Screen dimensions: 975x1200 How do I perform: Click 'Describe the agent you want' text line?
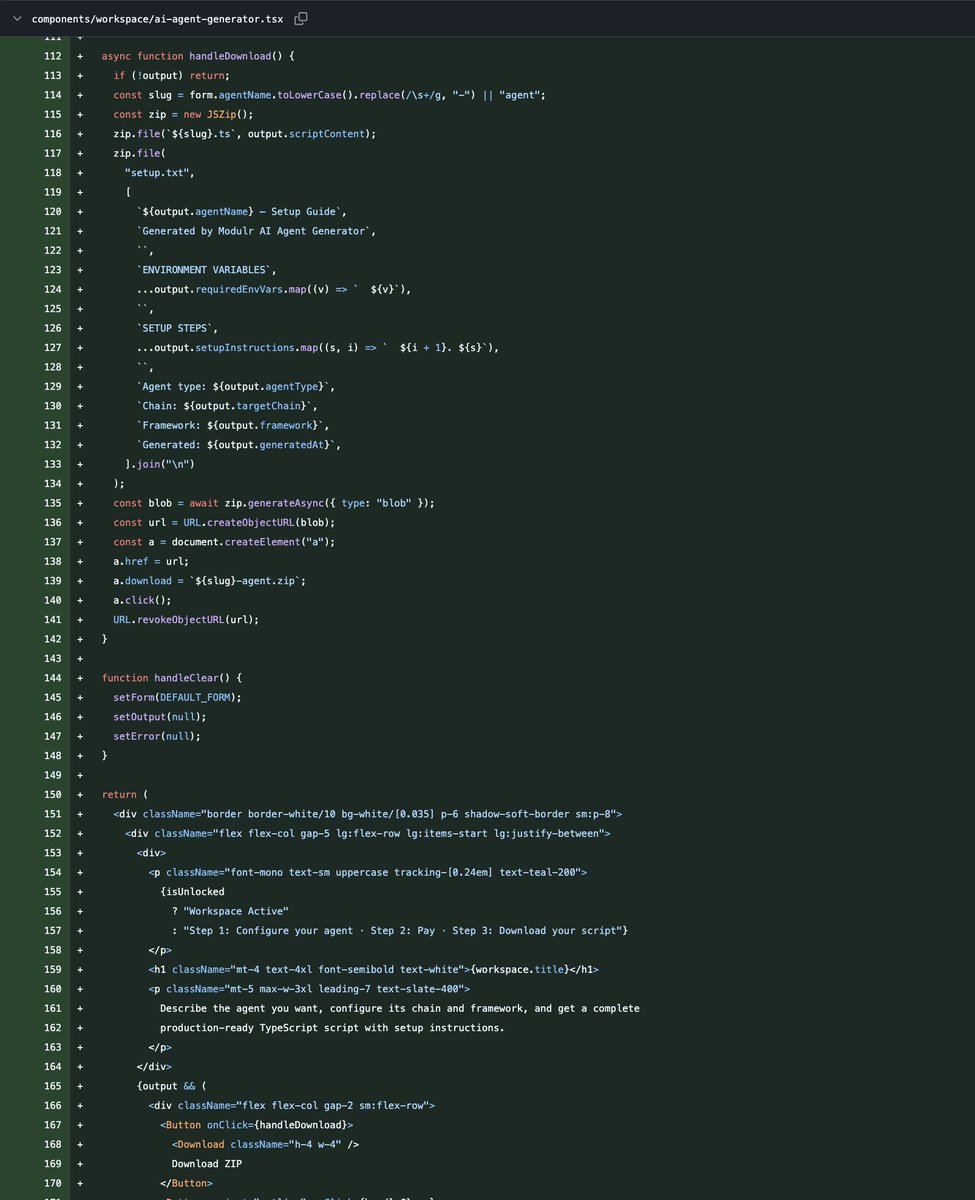[x=400, y=1008]
